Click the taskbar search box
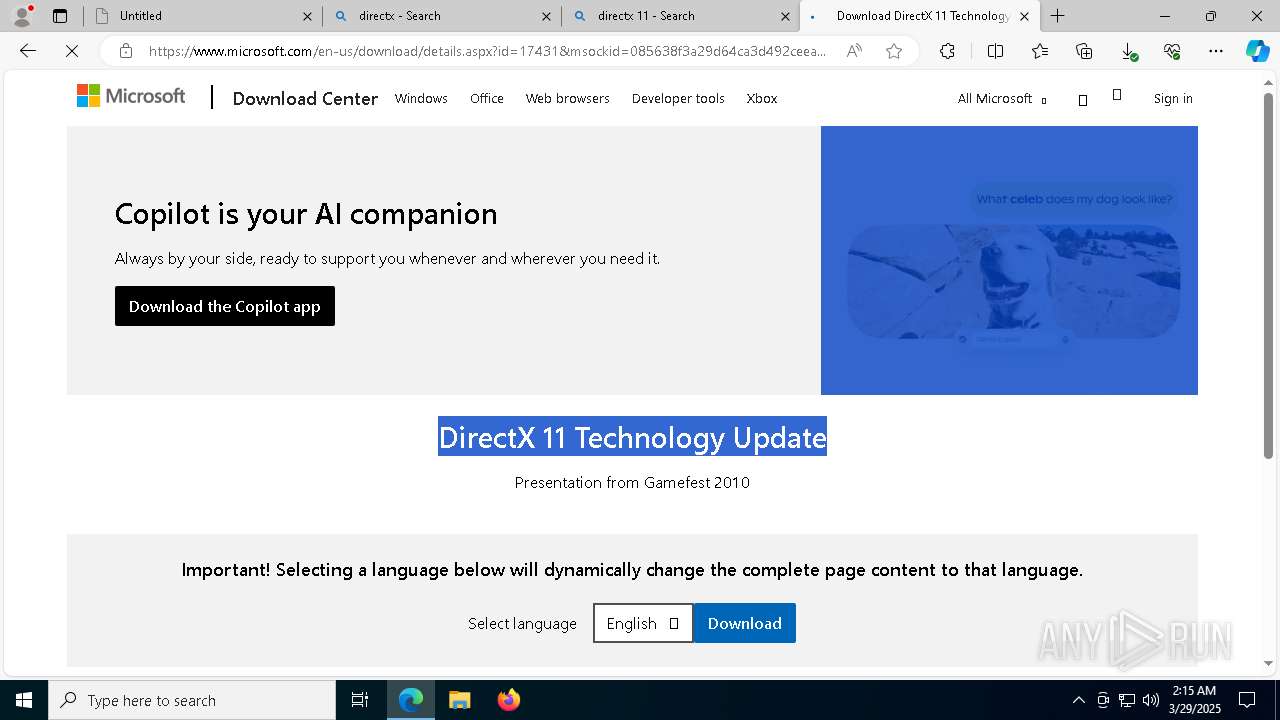This screenshot has width=1280, height=720. click(x=192, y=700)
